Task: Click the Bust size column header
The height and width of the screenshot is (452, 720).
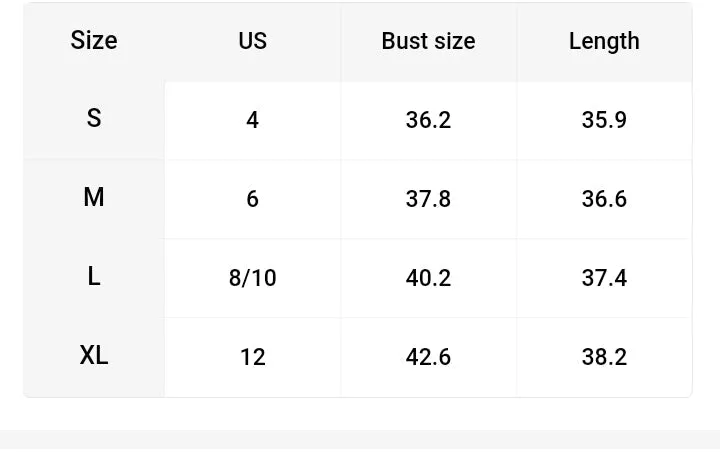Action: pyautogui.click(x=428, y=40)
